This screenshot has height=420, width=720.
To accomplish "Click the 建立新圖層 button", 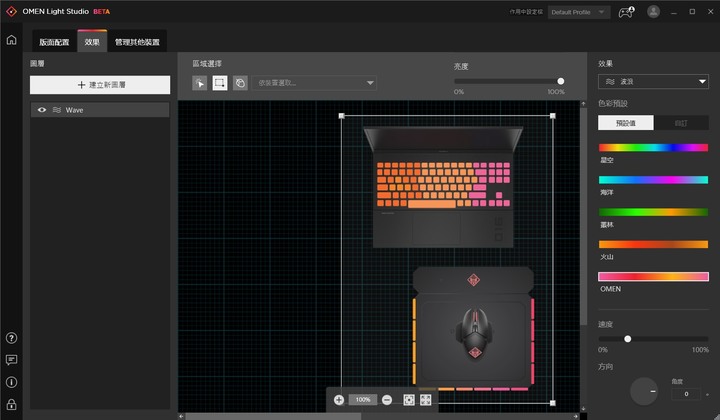I will (100, 85).
